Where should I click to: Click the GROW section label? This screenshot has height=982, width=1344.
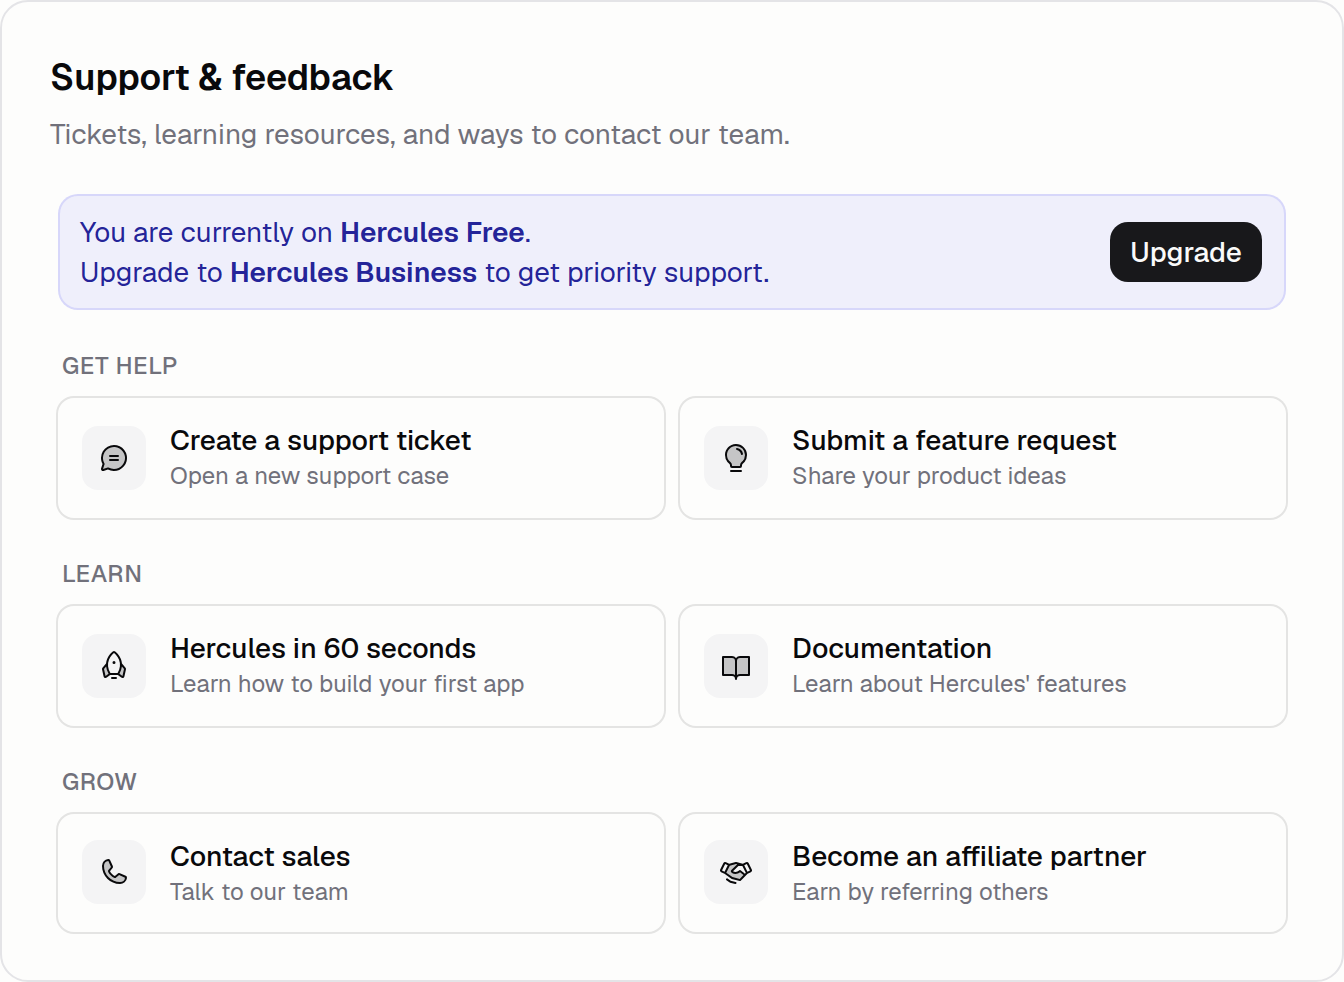click(99, 782)
